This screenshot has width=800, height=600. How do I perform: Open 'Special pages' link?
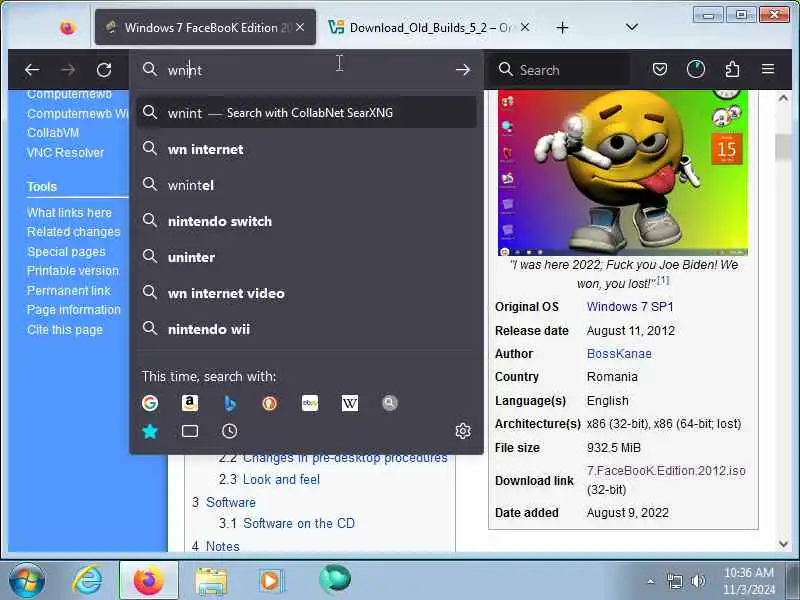coord(66,252)
